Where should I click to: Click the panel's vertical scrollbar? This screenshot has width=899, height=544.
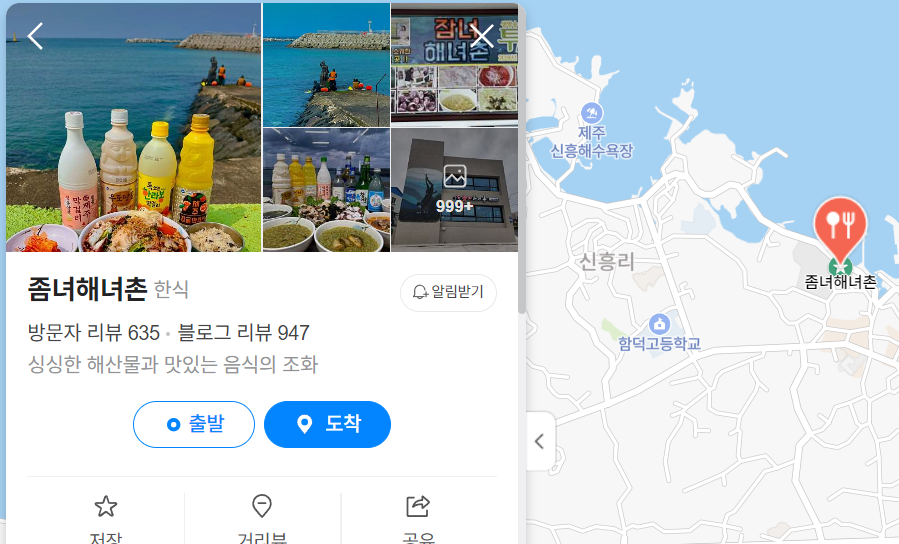(522, 161)
